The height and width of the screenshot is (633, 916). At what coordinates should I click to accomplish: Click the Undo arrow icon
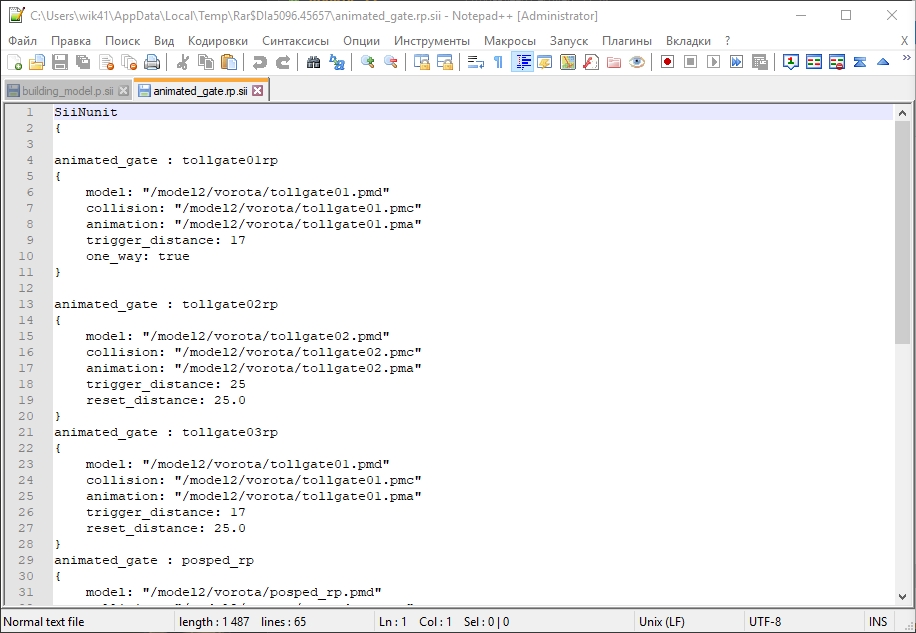[x=259, y=62]
